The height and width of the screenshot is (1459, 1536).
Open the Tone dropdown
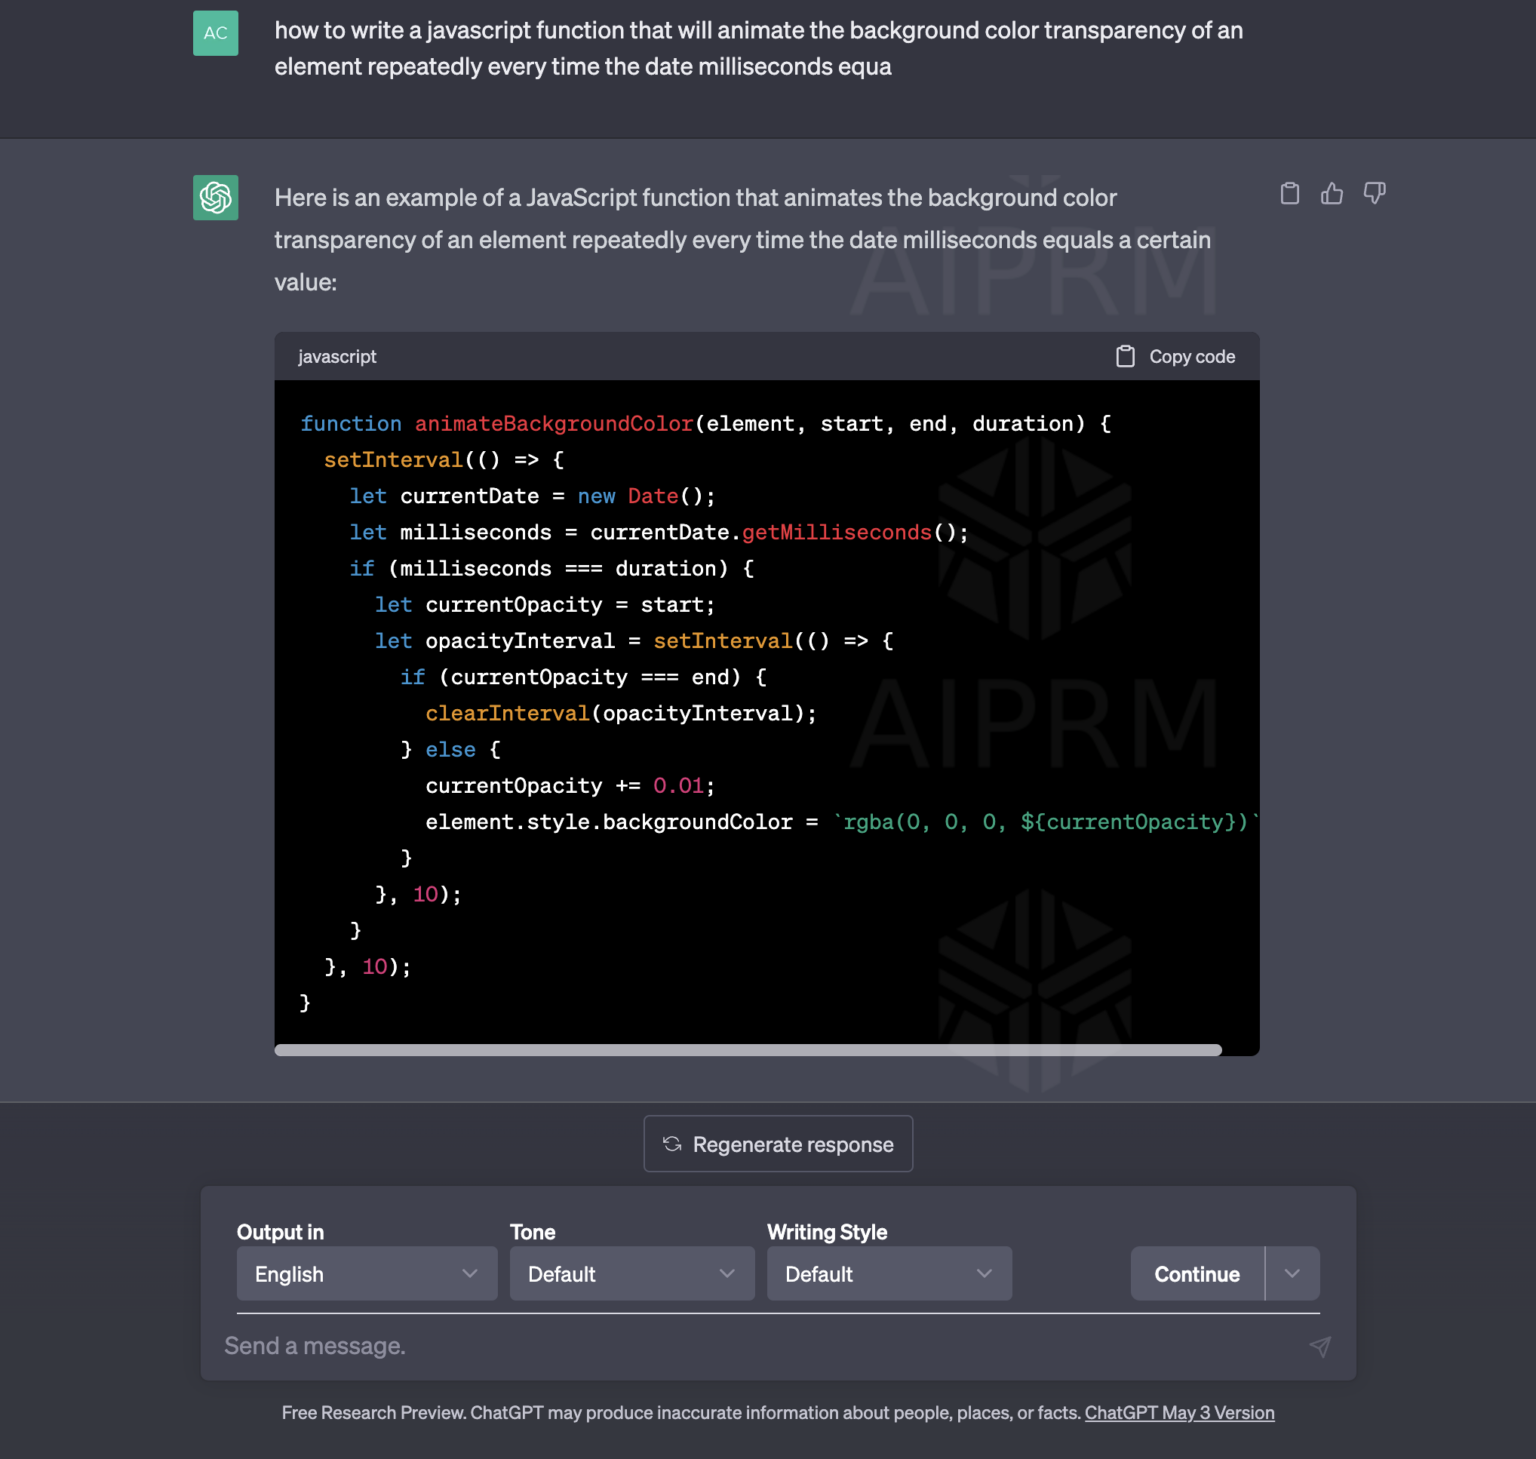[632, 1274]
